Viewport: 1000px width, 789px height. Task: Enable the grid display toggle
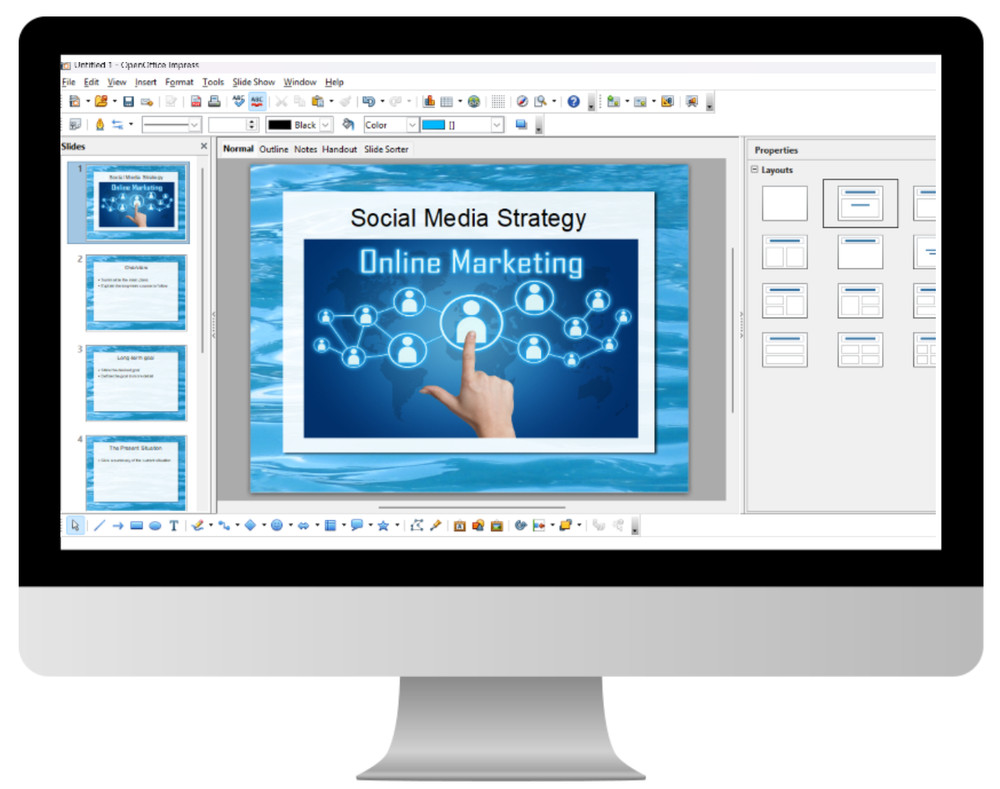click(x=498, y=101)
